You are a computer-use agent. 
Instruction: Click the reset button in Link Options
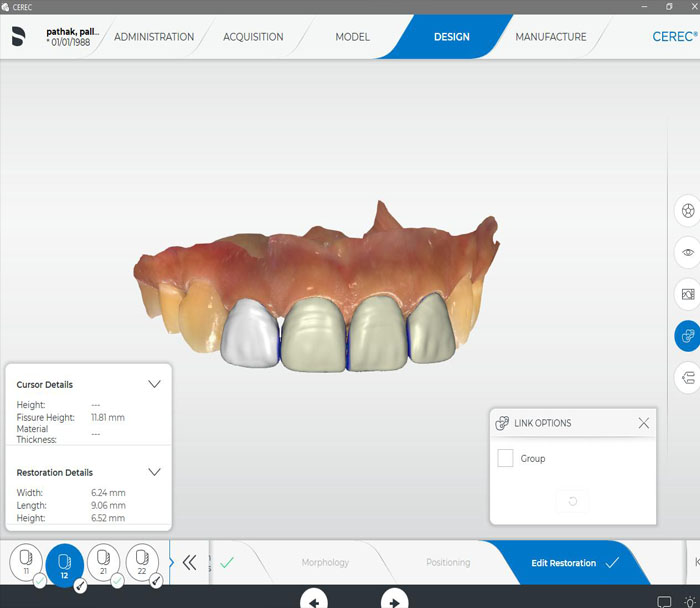click(573, 501)
